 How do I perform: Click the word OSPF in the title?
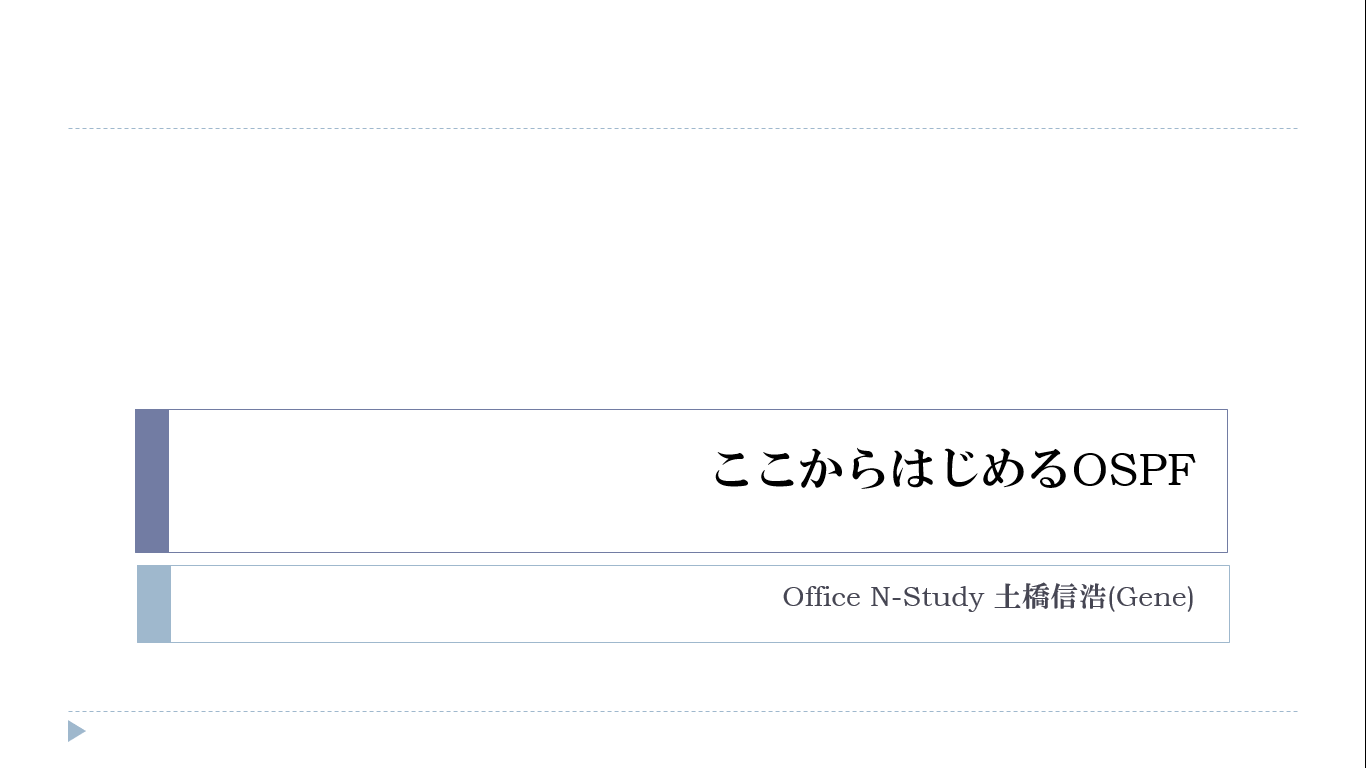pos(1133,471)
